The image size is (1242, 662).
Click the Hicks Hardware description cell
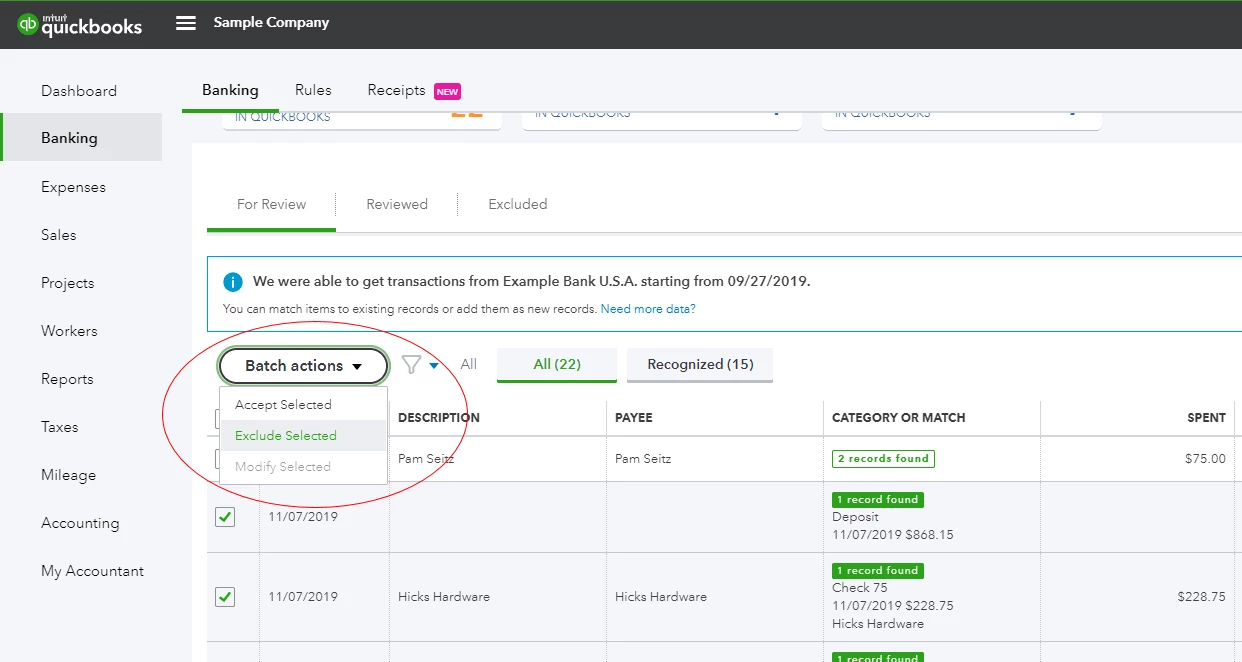click(x=444, y=597)
